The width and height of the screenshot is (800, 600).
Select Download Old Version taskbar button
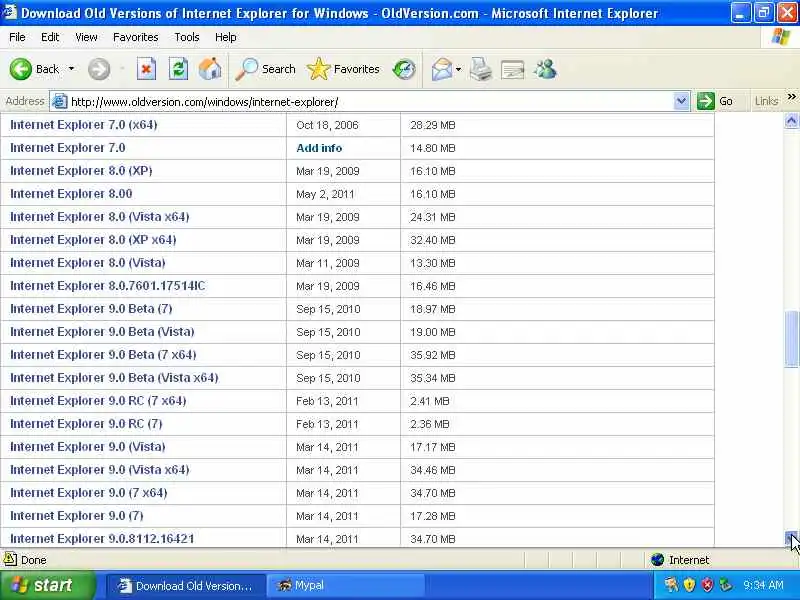click(186, 585)
